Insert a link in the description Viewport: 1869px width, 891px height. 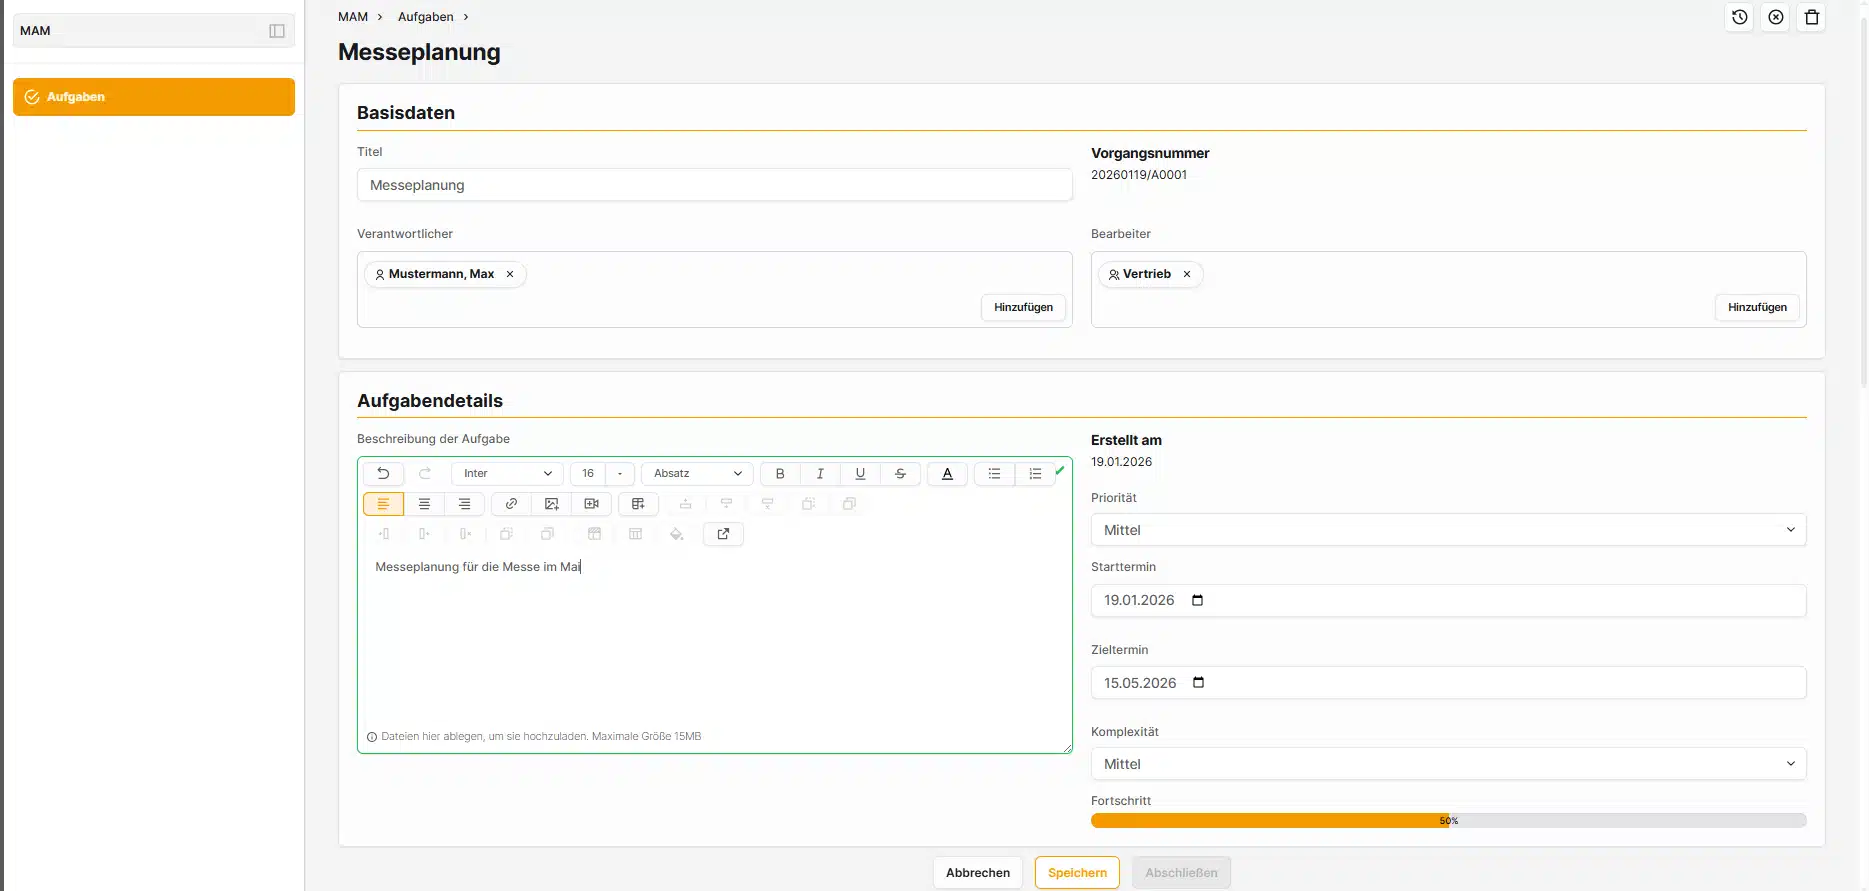tap(511, 504)
